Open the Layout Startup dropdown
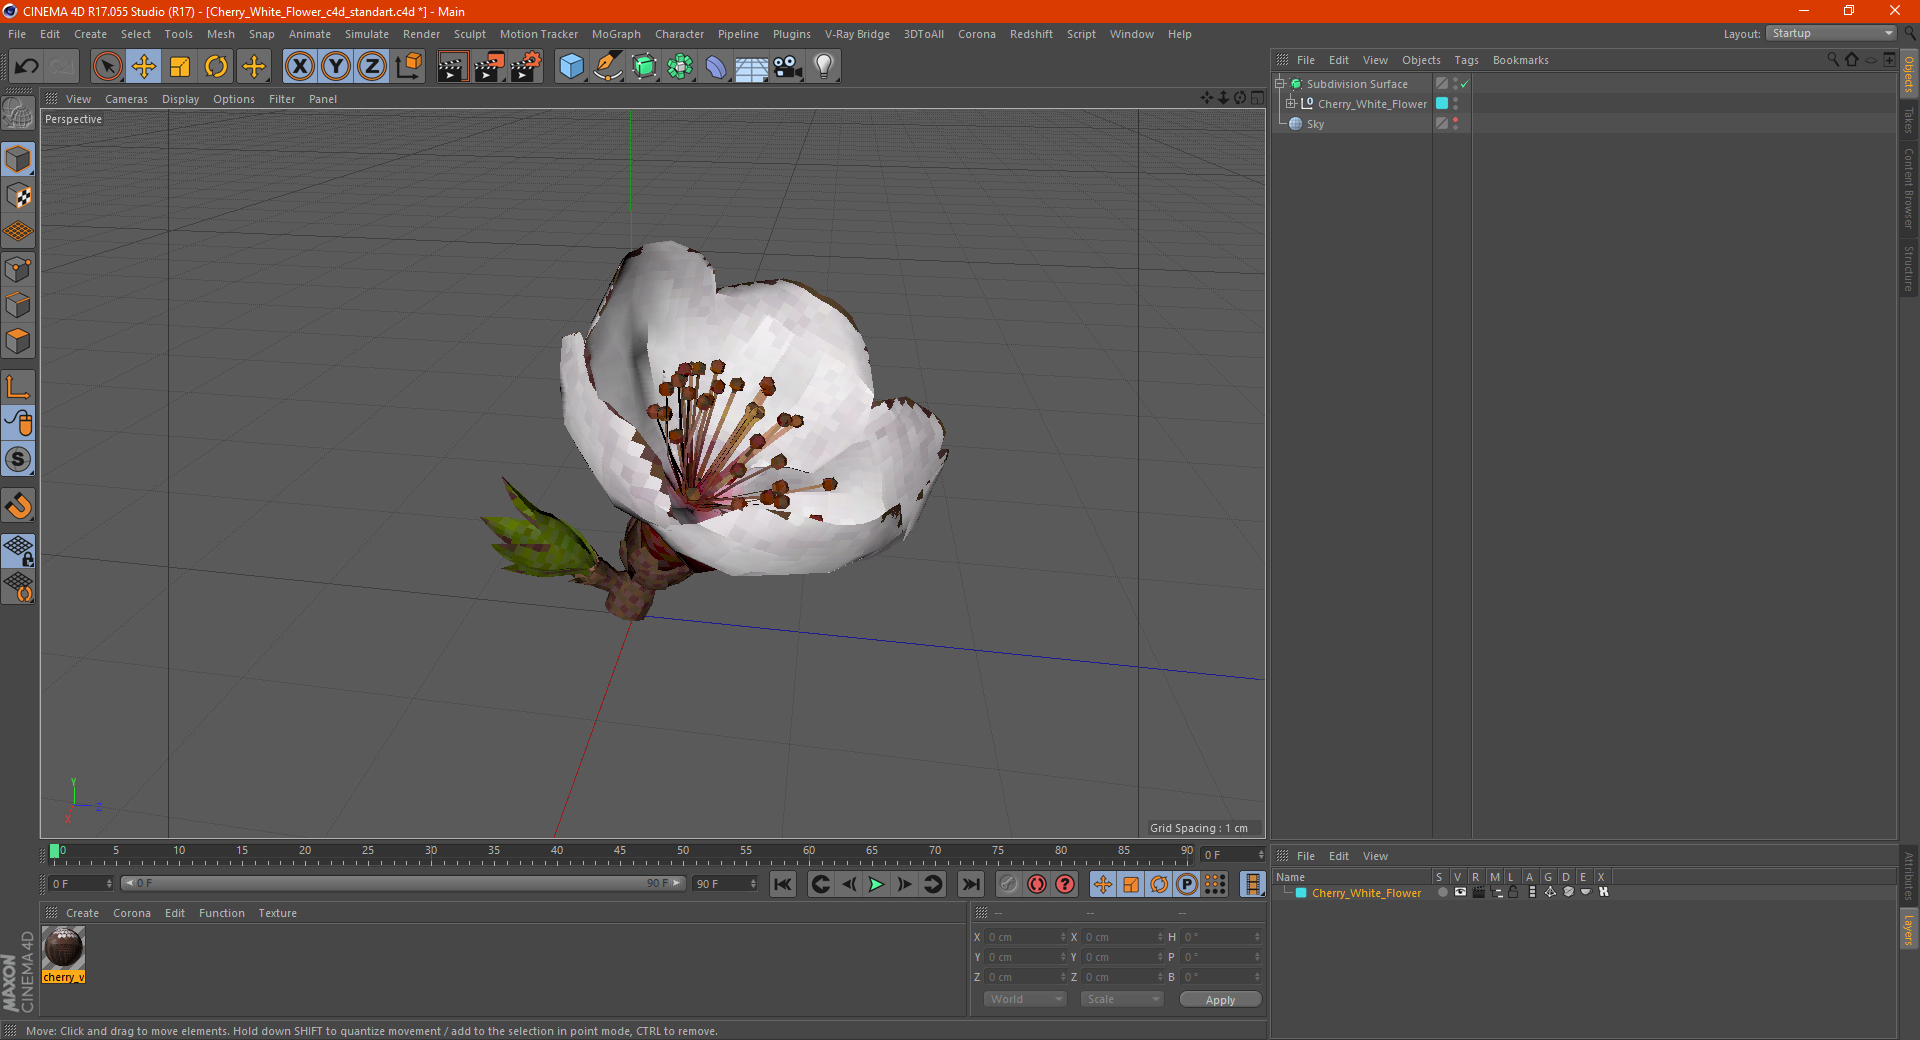 point(1832,33)
